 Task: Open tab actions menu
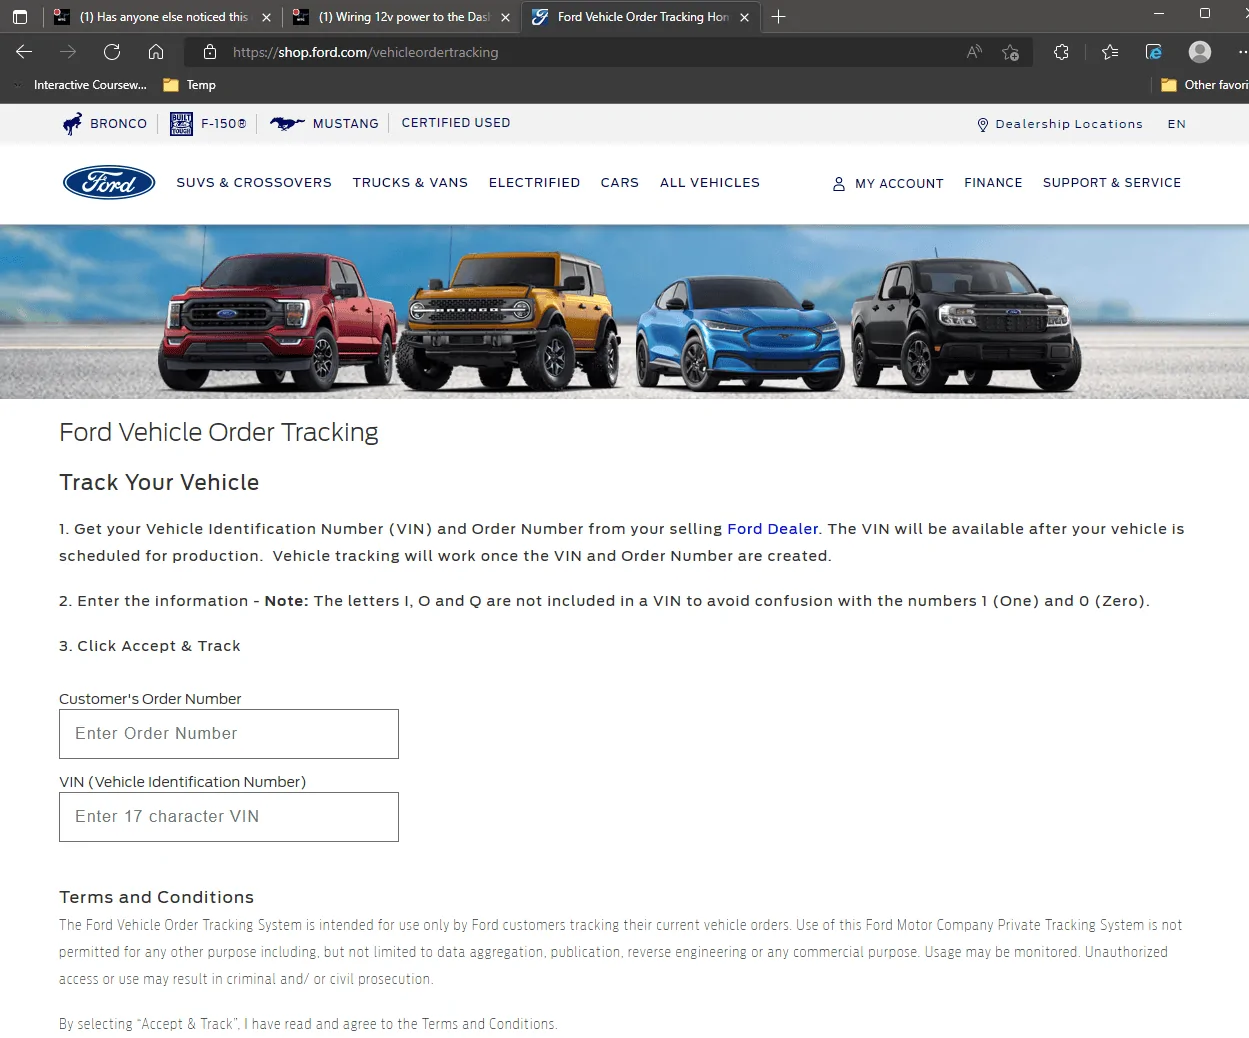click(20, 17)
